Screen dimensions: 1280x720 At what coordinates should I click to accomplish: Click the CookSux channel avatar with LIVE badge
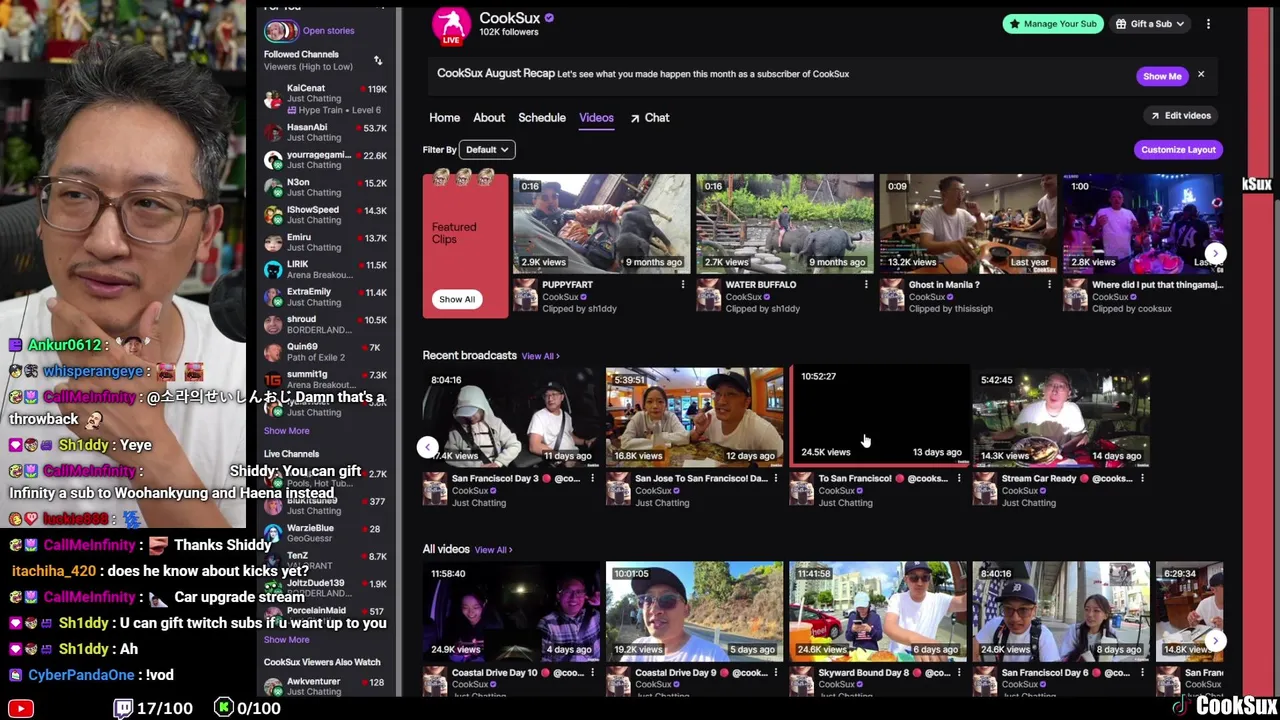coord(451,26)
